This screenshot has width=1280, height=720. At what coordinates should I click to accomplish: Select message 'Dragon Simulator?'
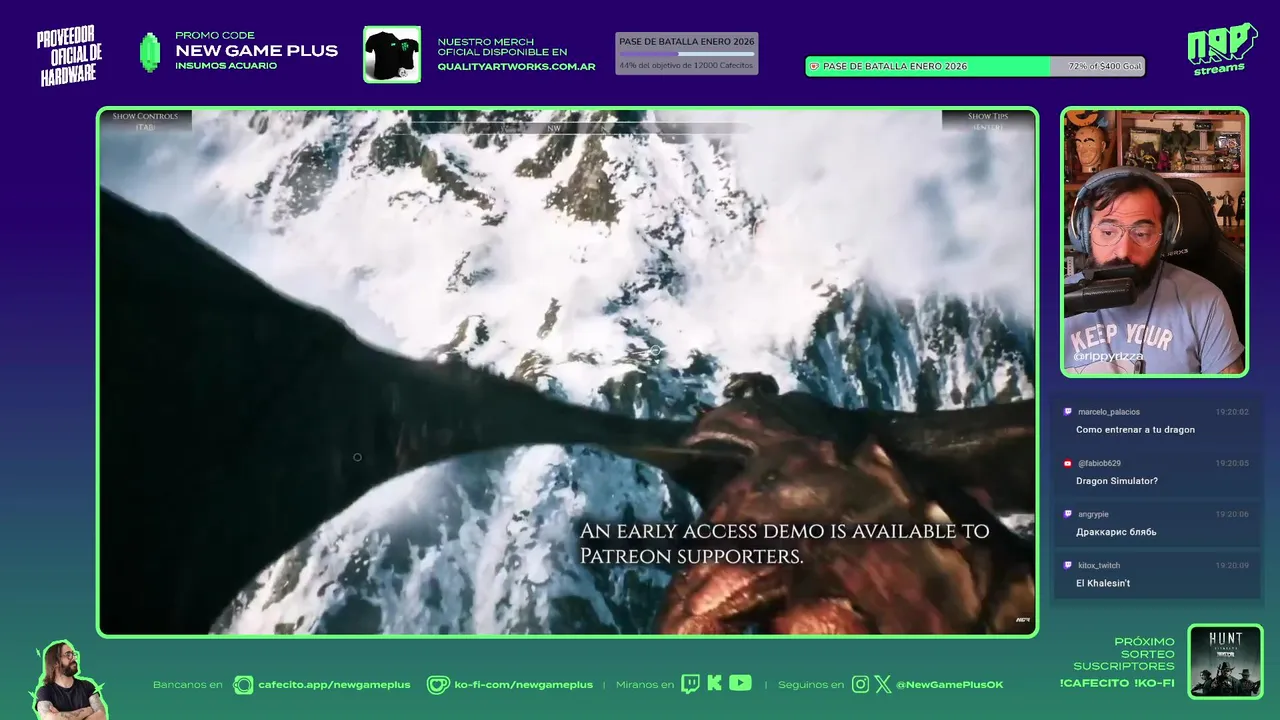(x=1116, y=481)
